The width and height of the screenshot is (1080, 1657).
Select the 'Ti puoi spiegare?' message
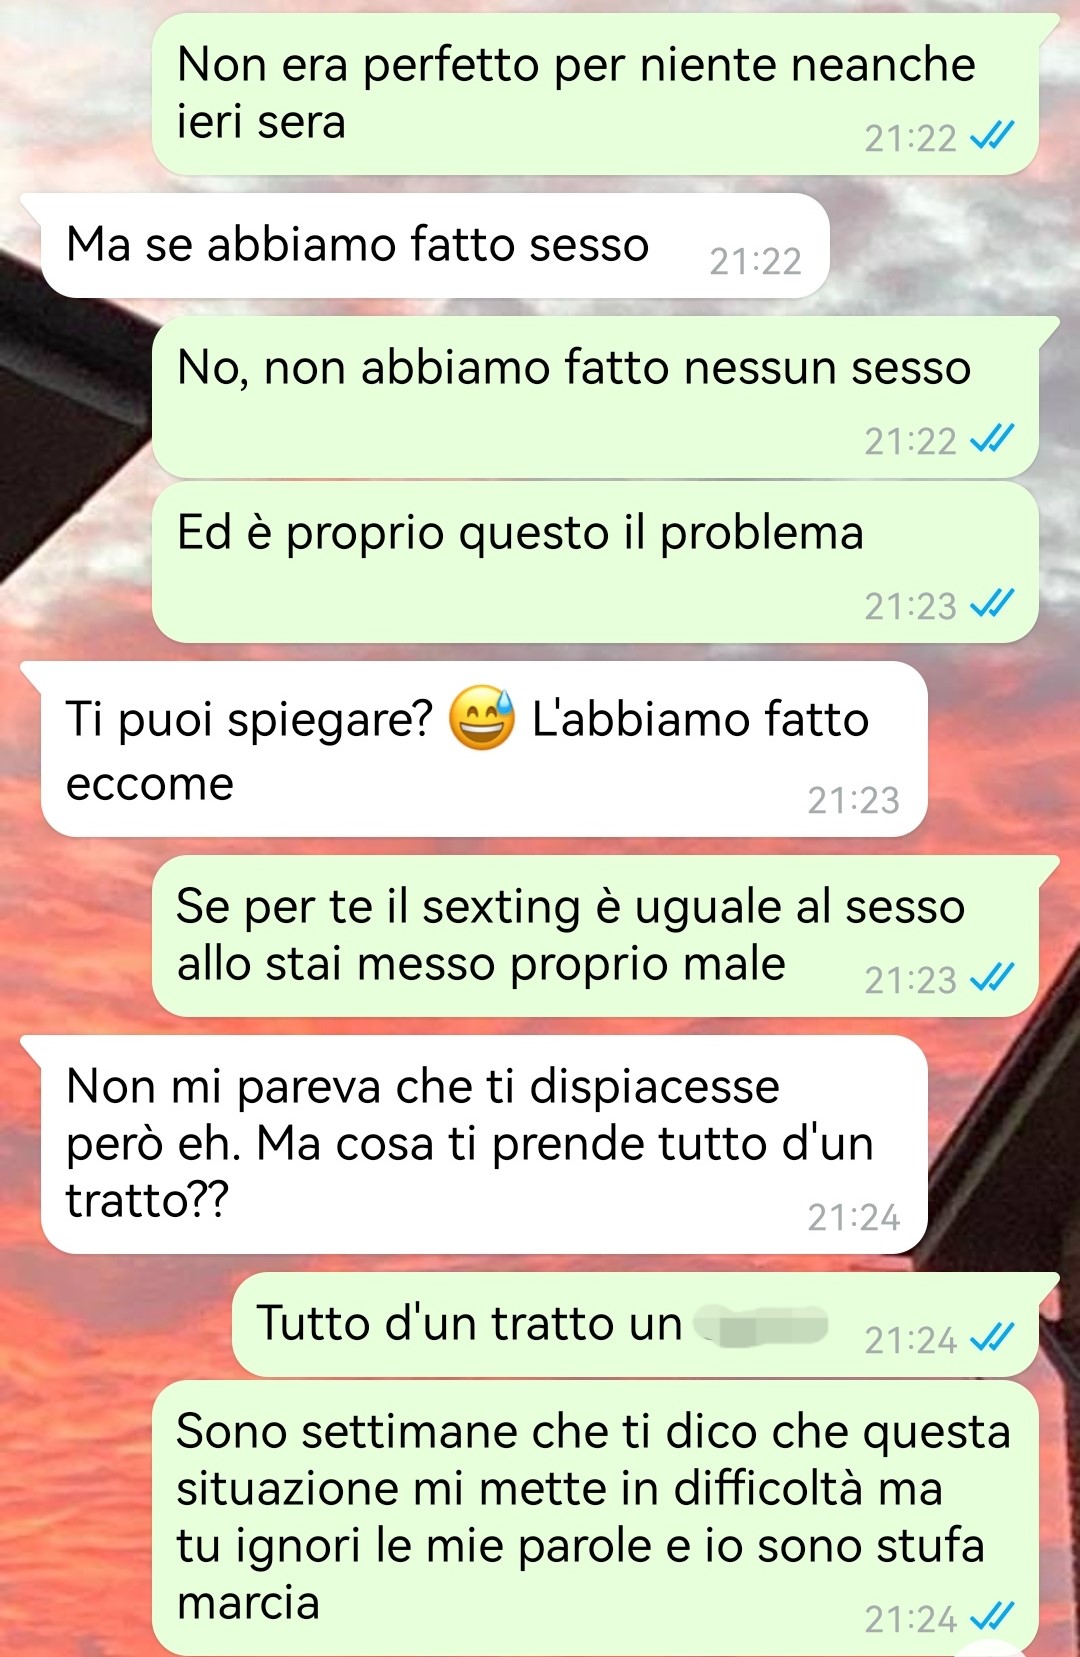[x=484, y=749]
